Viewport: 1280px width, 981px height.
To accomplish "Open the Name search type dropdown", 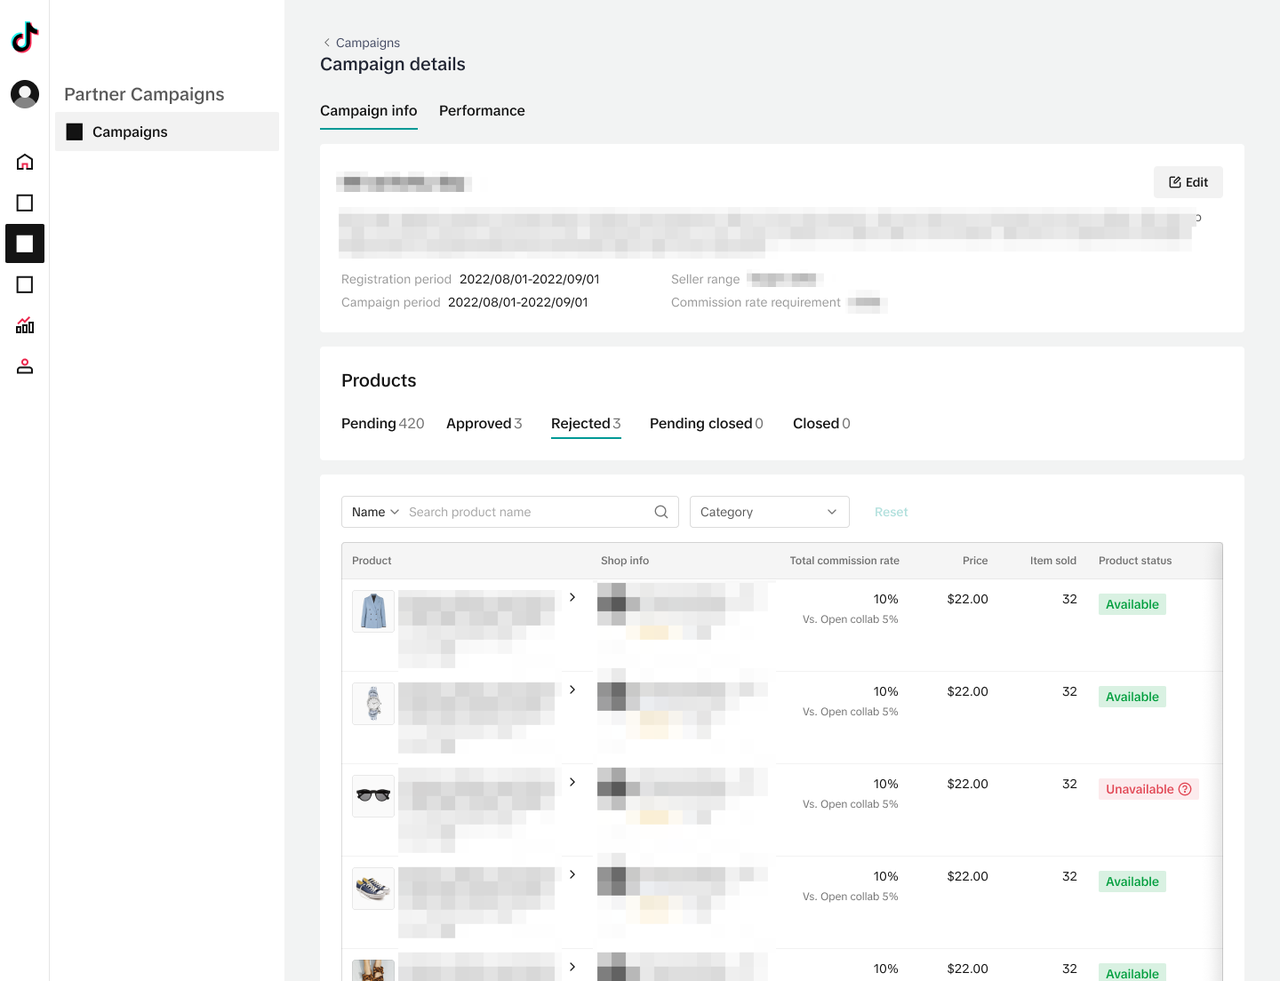I will coord(375,512).
